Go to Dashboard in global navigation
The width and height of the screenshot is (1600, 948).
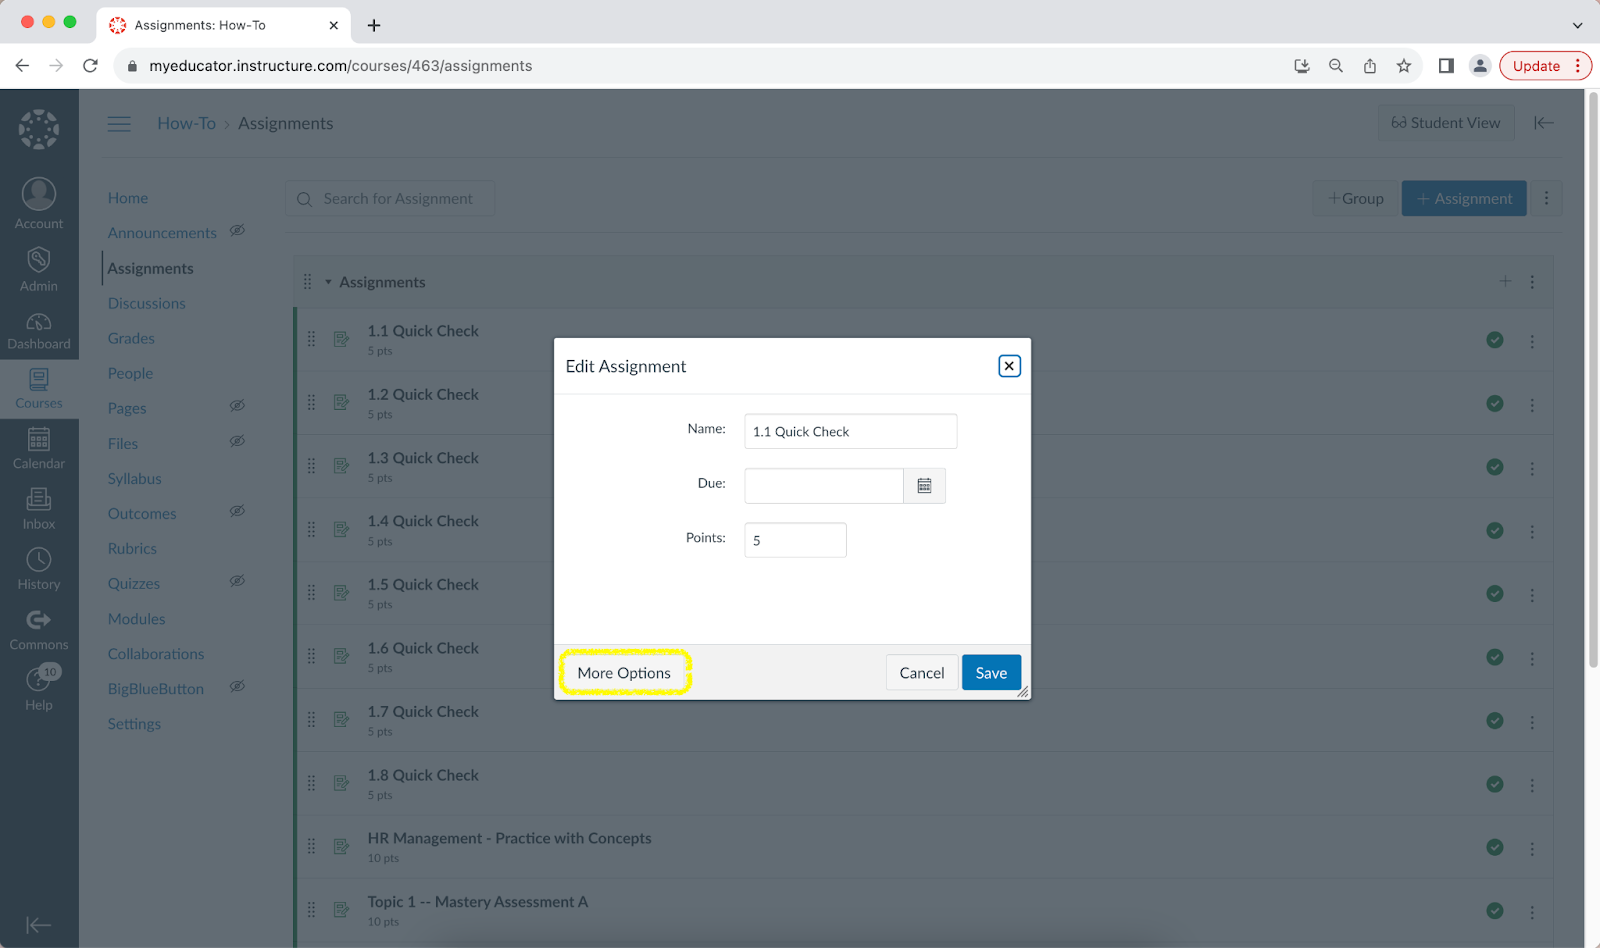click(39, 331)
